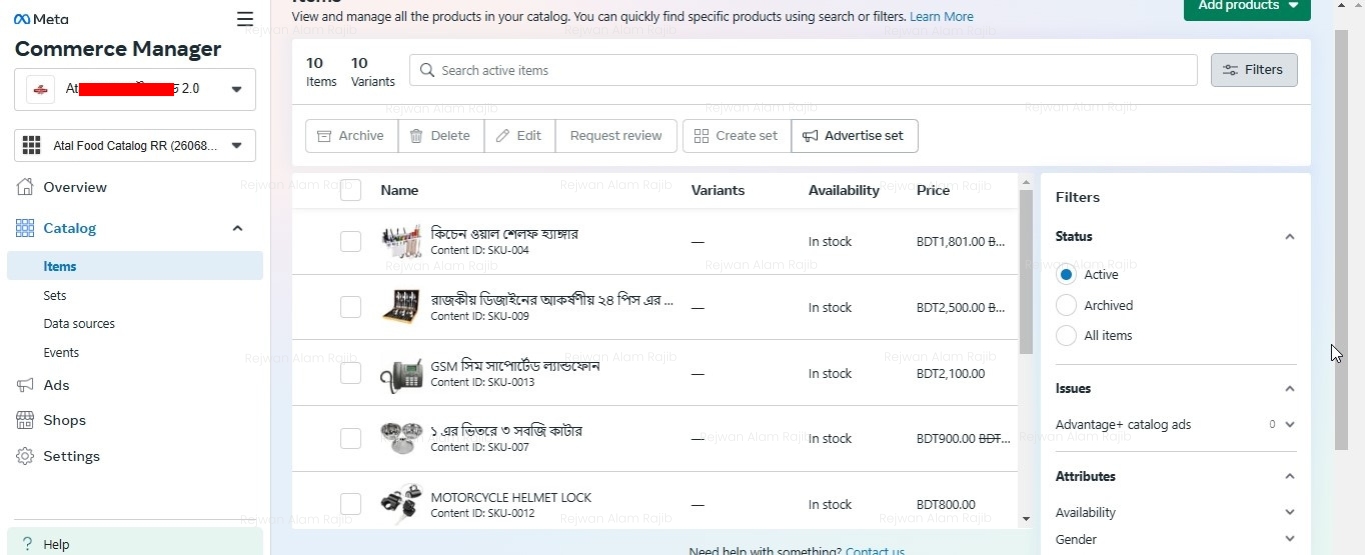Select the Archived status radio button
The height and width of the screenshot is (555, 1365).
(x=1066, y=305)
